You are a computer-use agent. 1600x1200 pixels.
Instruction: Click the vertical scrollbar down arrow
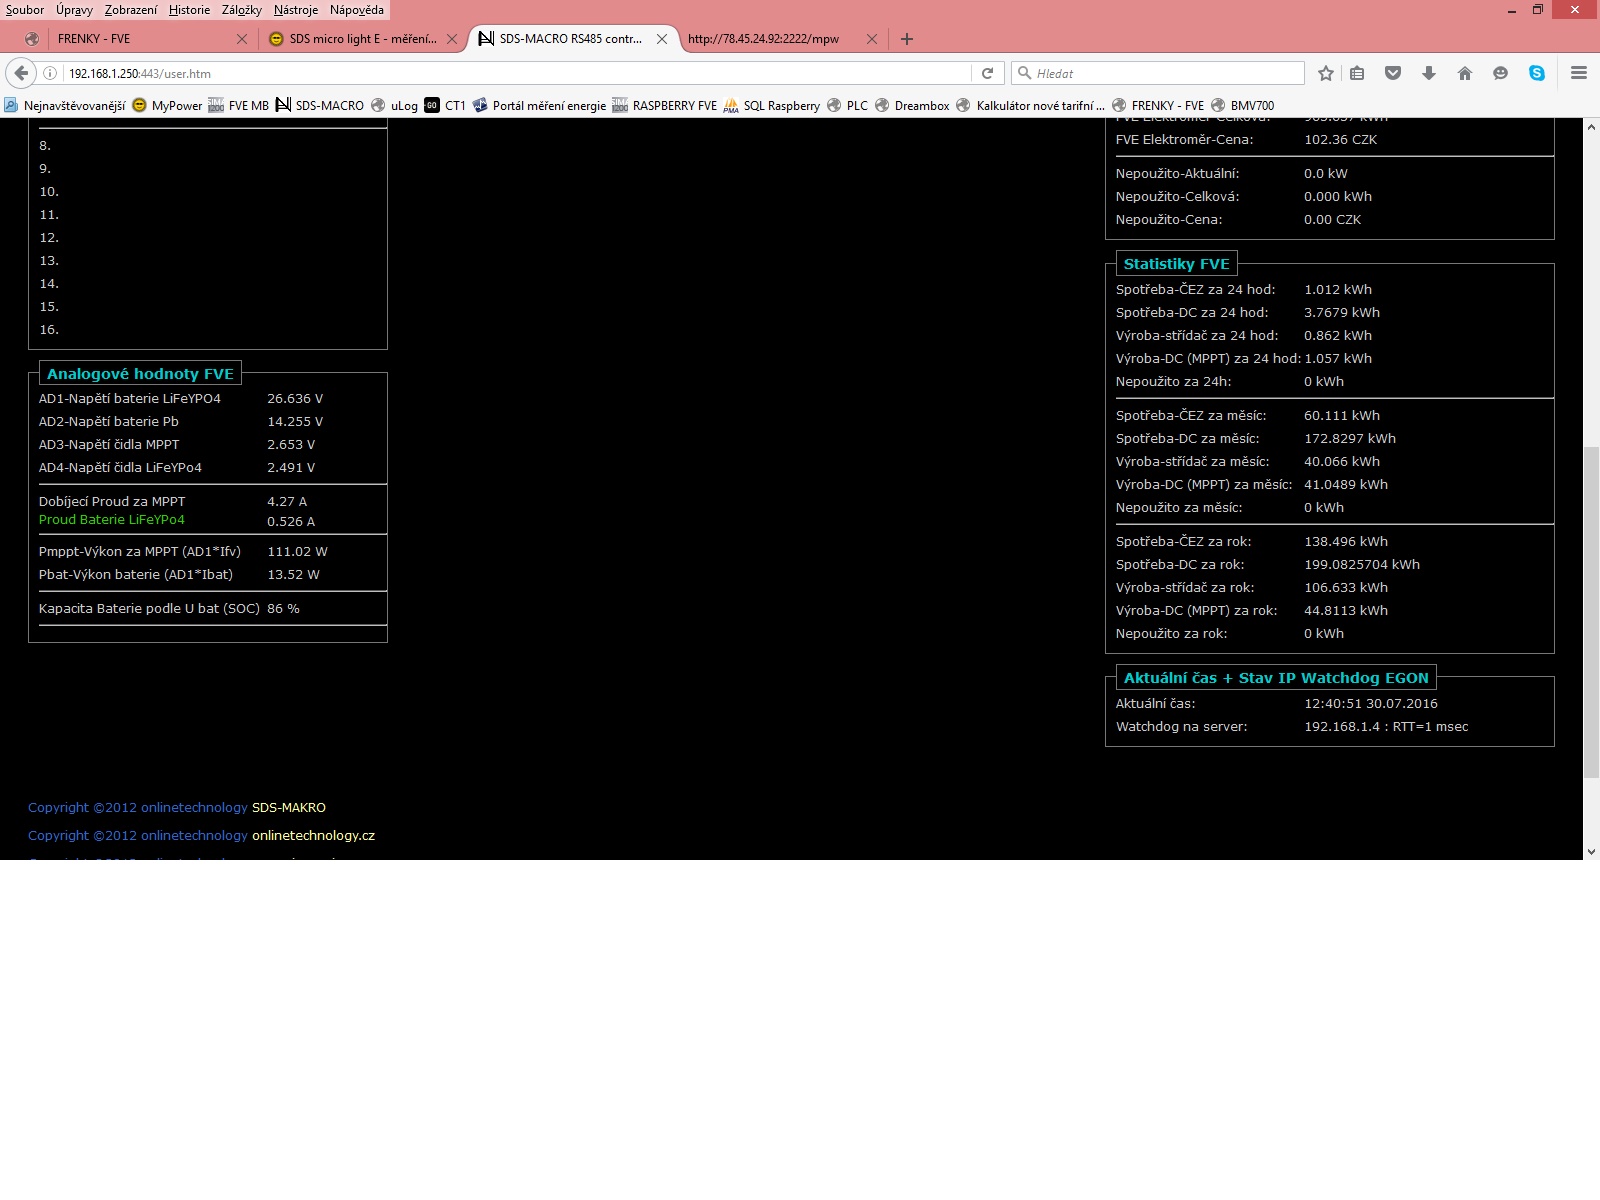click(x=1591, y=852)
